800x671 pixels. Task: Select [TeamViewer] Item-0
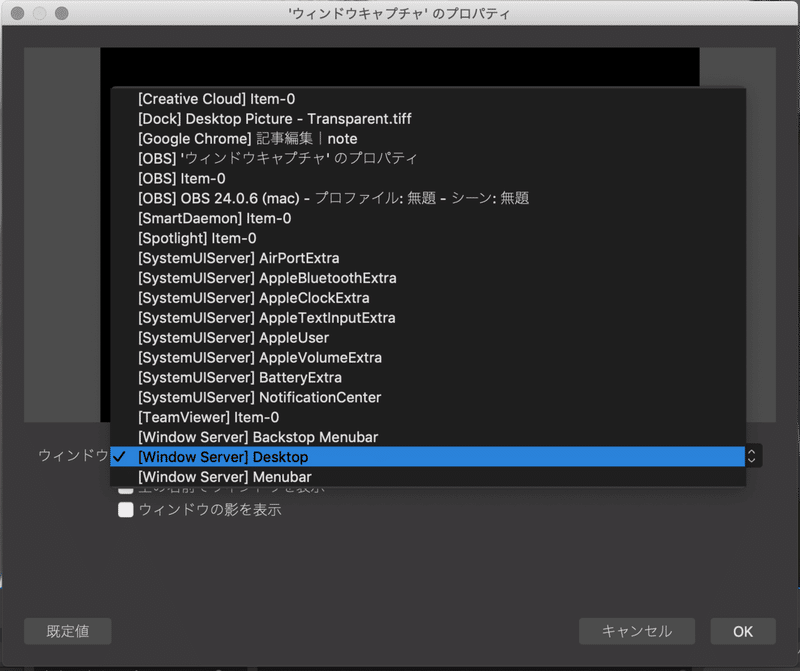click(428, 417)
